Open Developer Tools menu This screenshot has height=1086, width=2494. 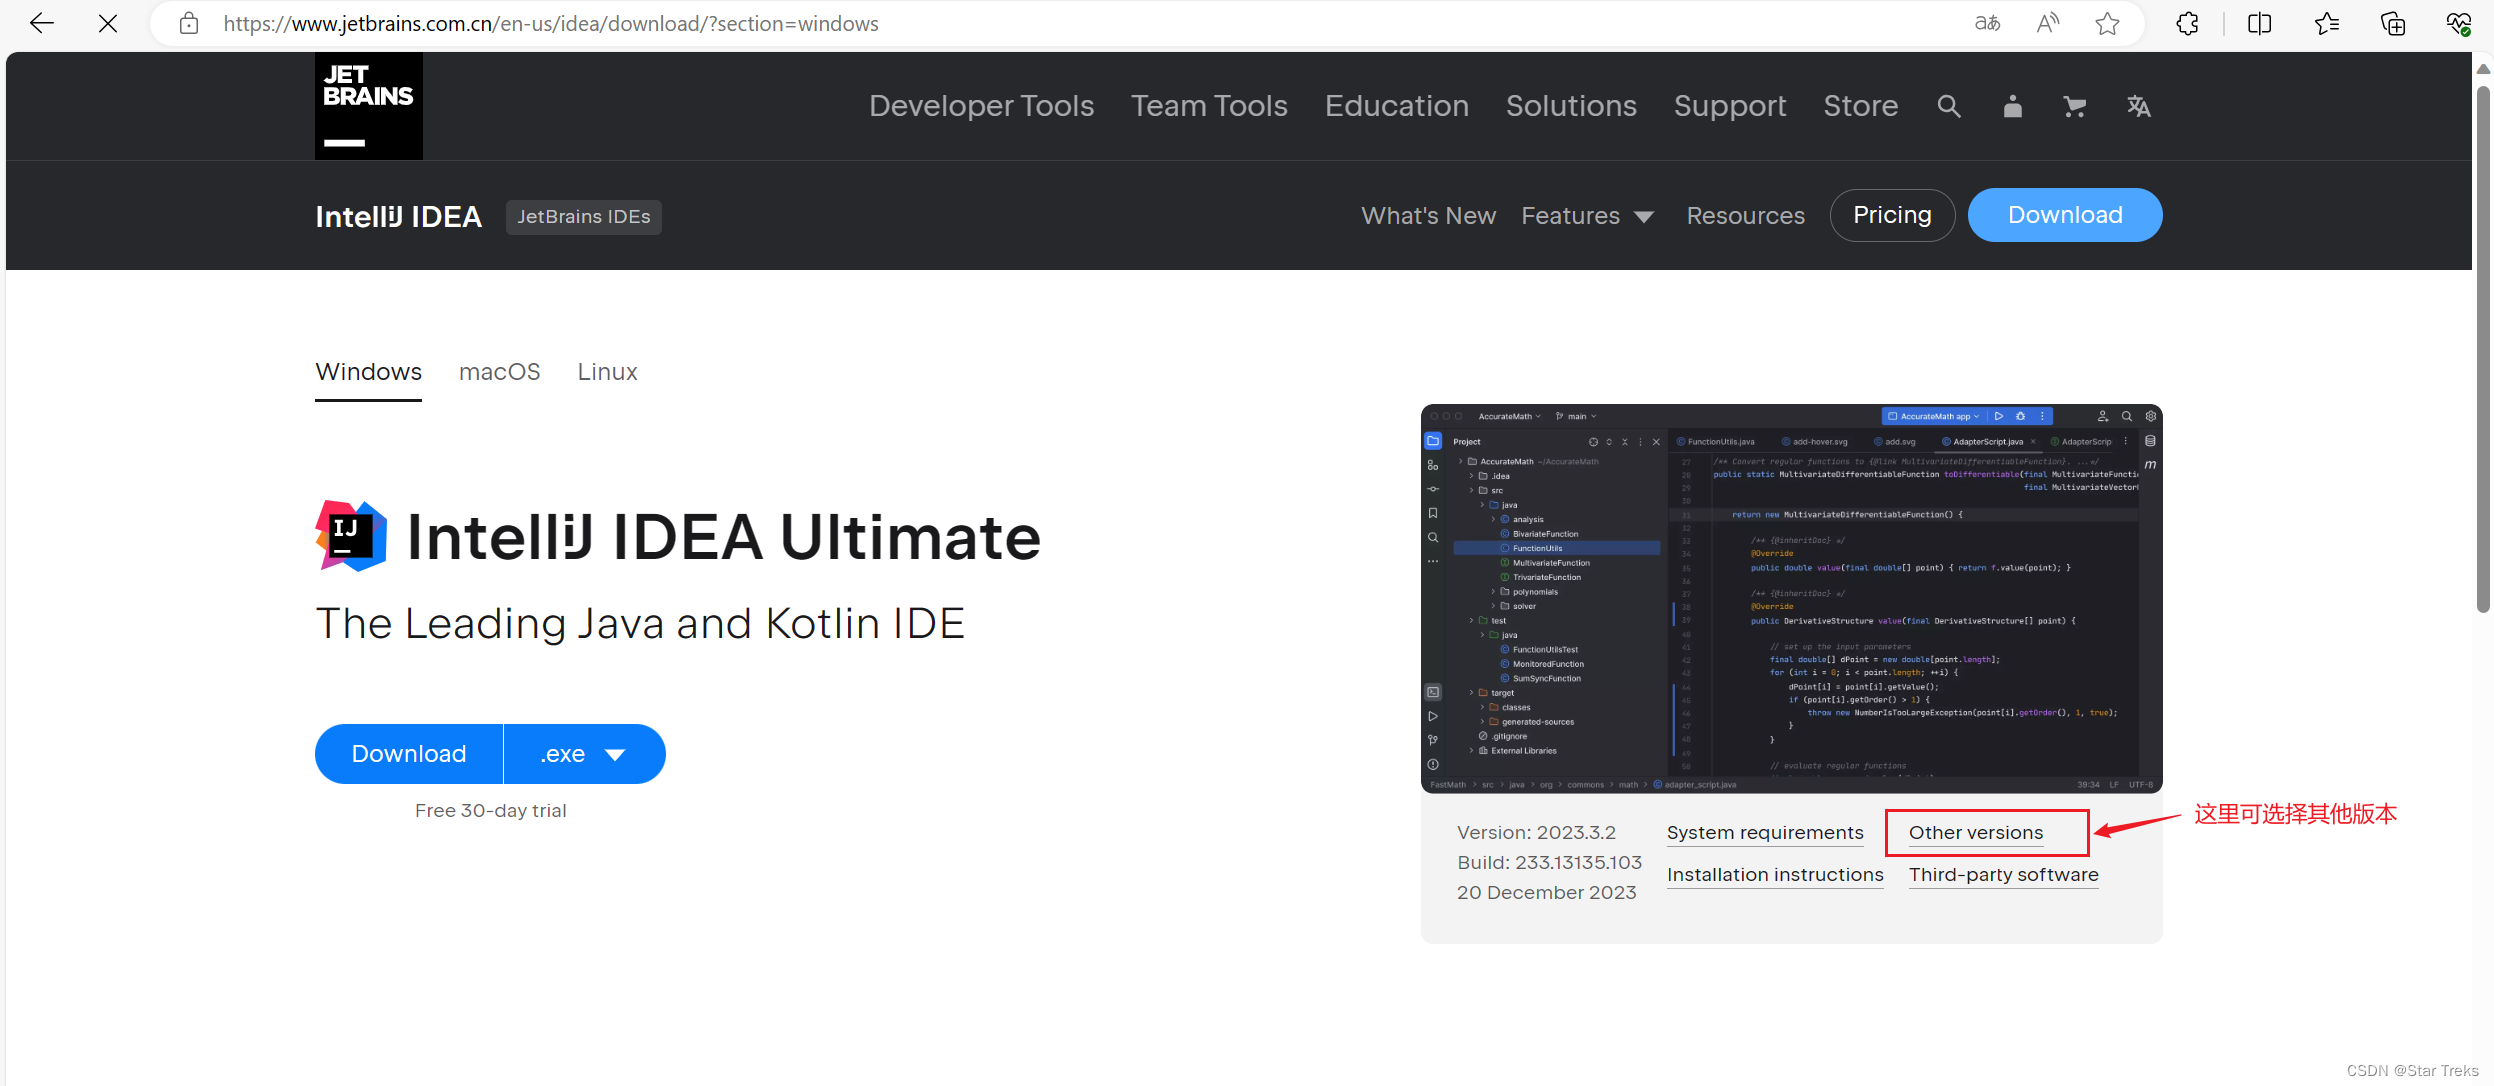[x=981, y=106]
